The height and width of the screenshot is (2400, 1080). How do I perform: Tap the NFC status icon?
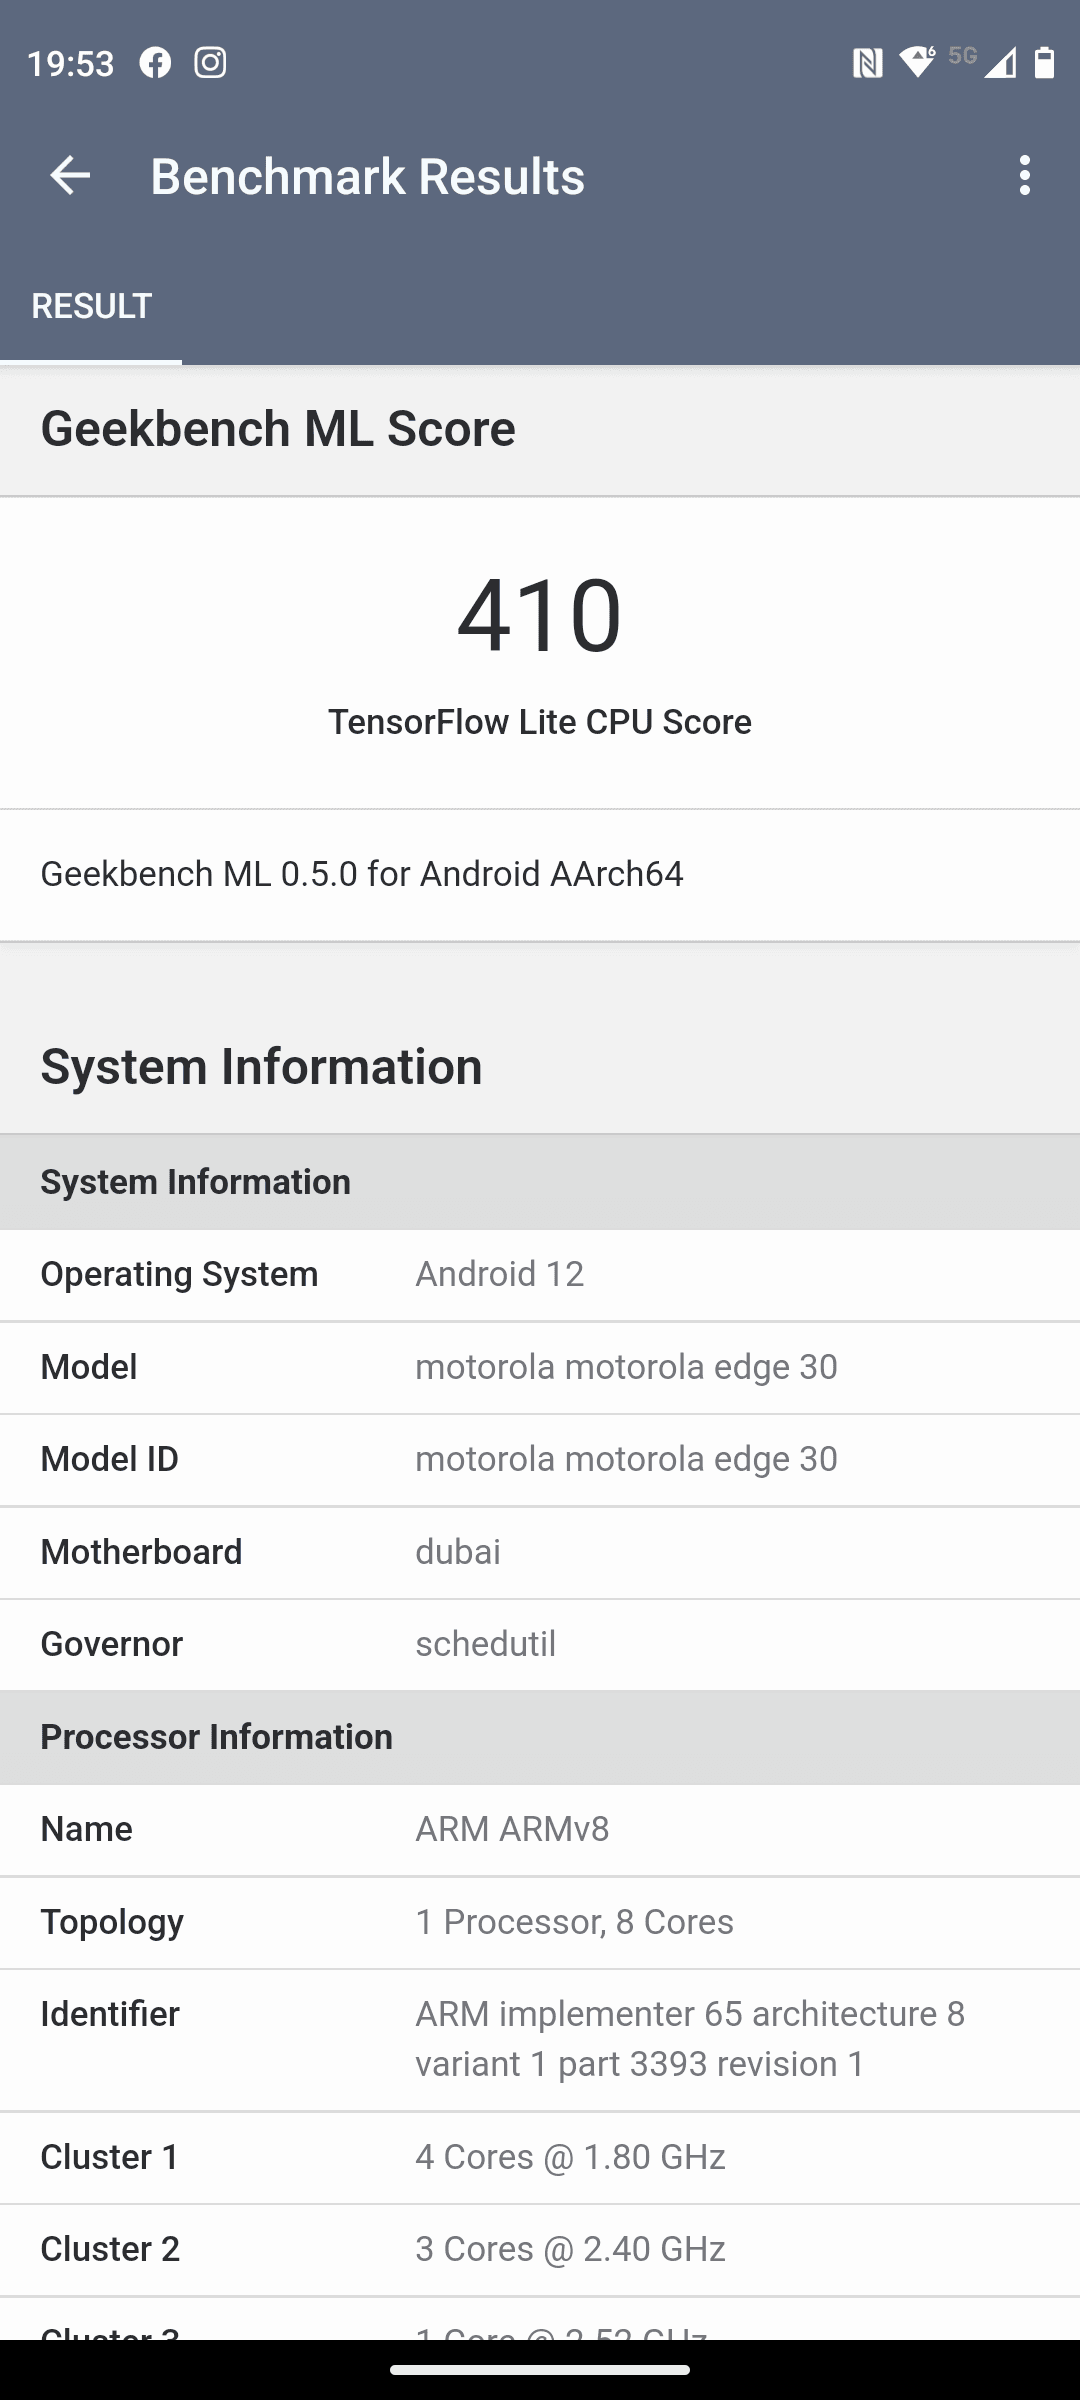click(x=867, y=64)
